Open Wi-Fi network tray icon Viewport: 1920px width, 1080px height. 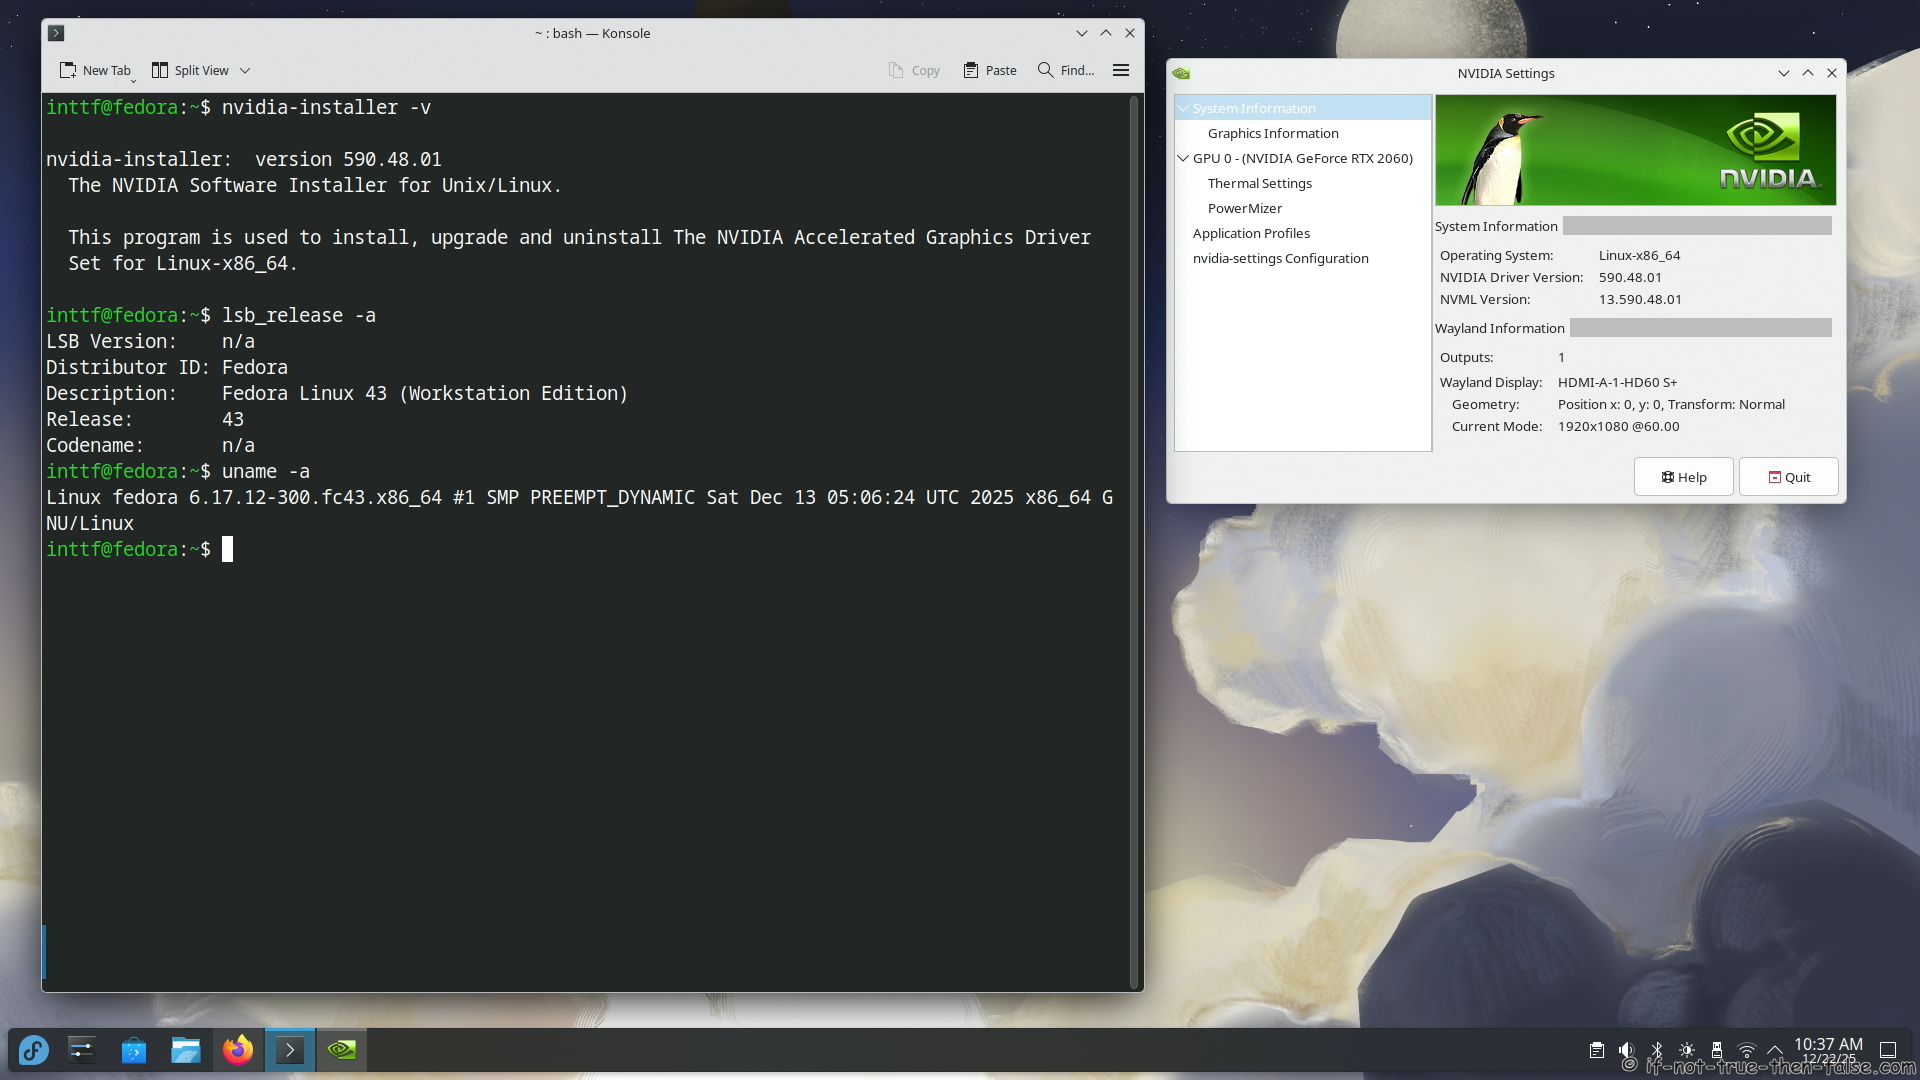(x=1747, y=1050)
